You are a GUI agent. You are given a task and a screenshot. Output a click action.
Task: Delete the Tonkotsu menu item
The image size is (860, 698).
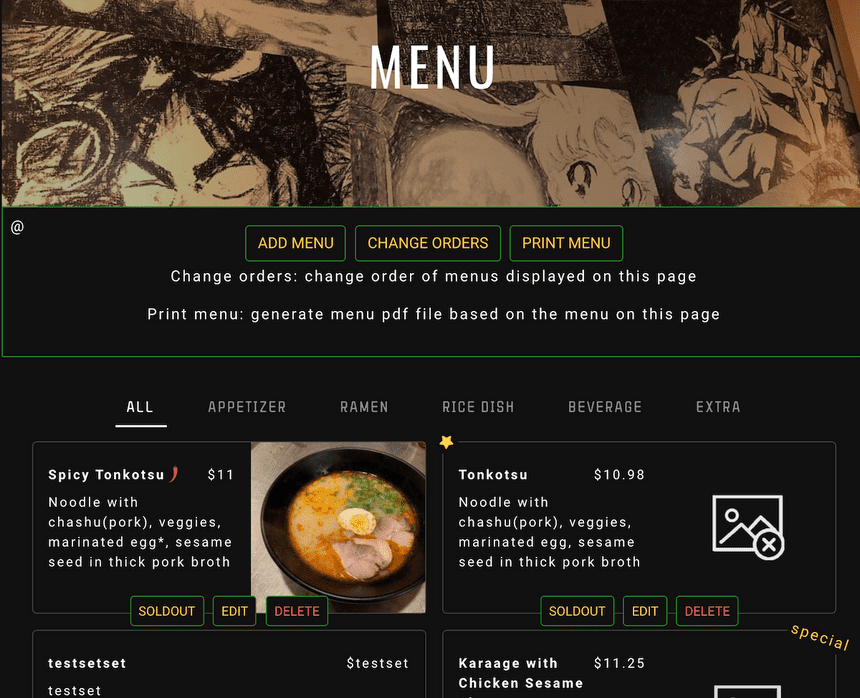[707, 611]
